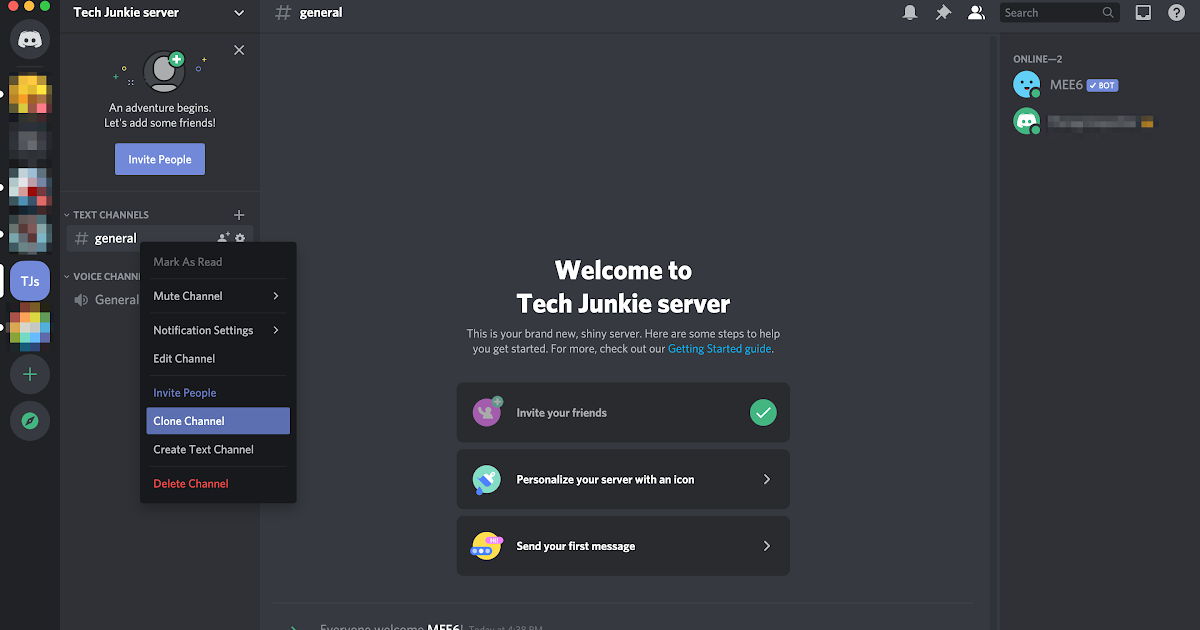
Task: Open Discord home direct messages icon
Action: coord(30,39)
